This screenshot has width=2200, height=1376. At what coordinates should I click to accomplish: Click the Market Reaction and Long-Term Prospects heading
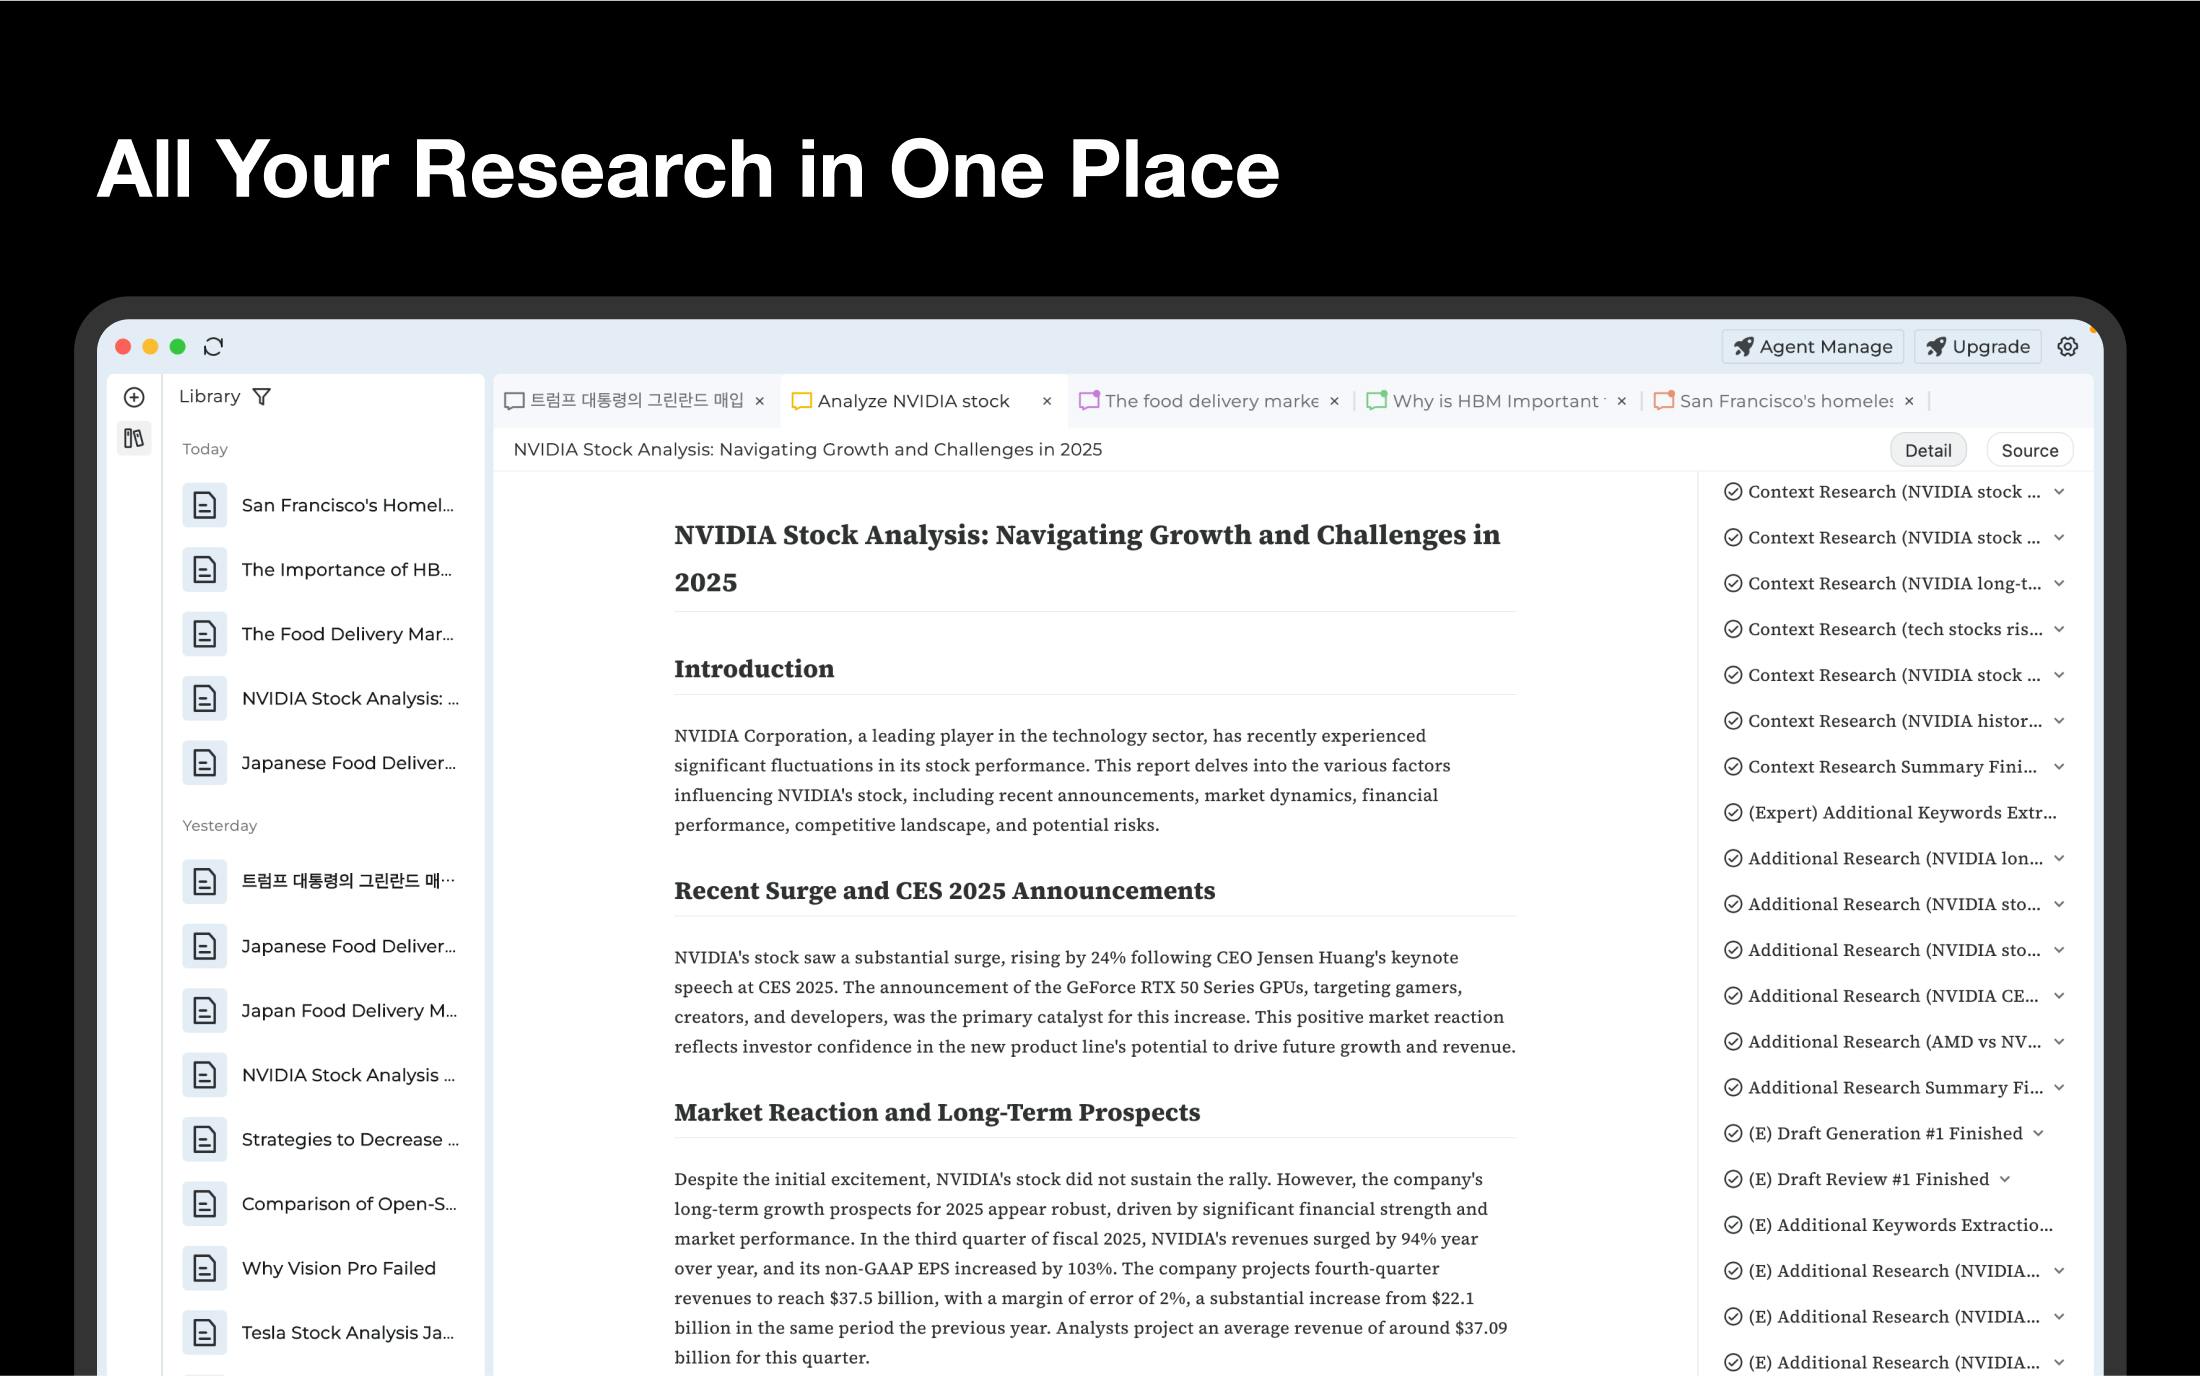point(937,1112)
